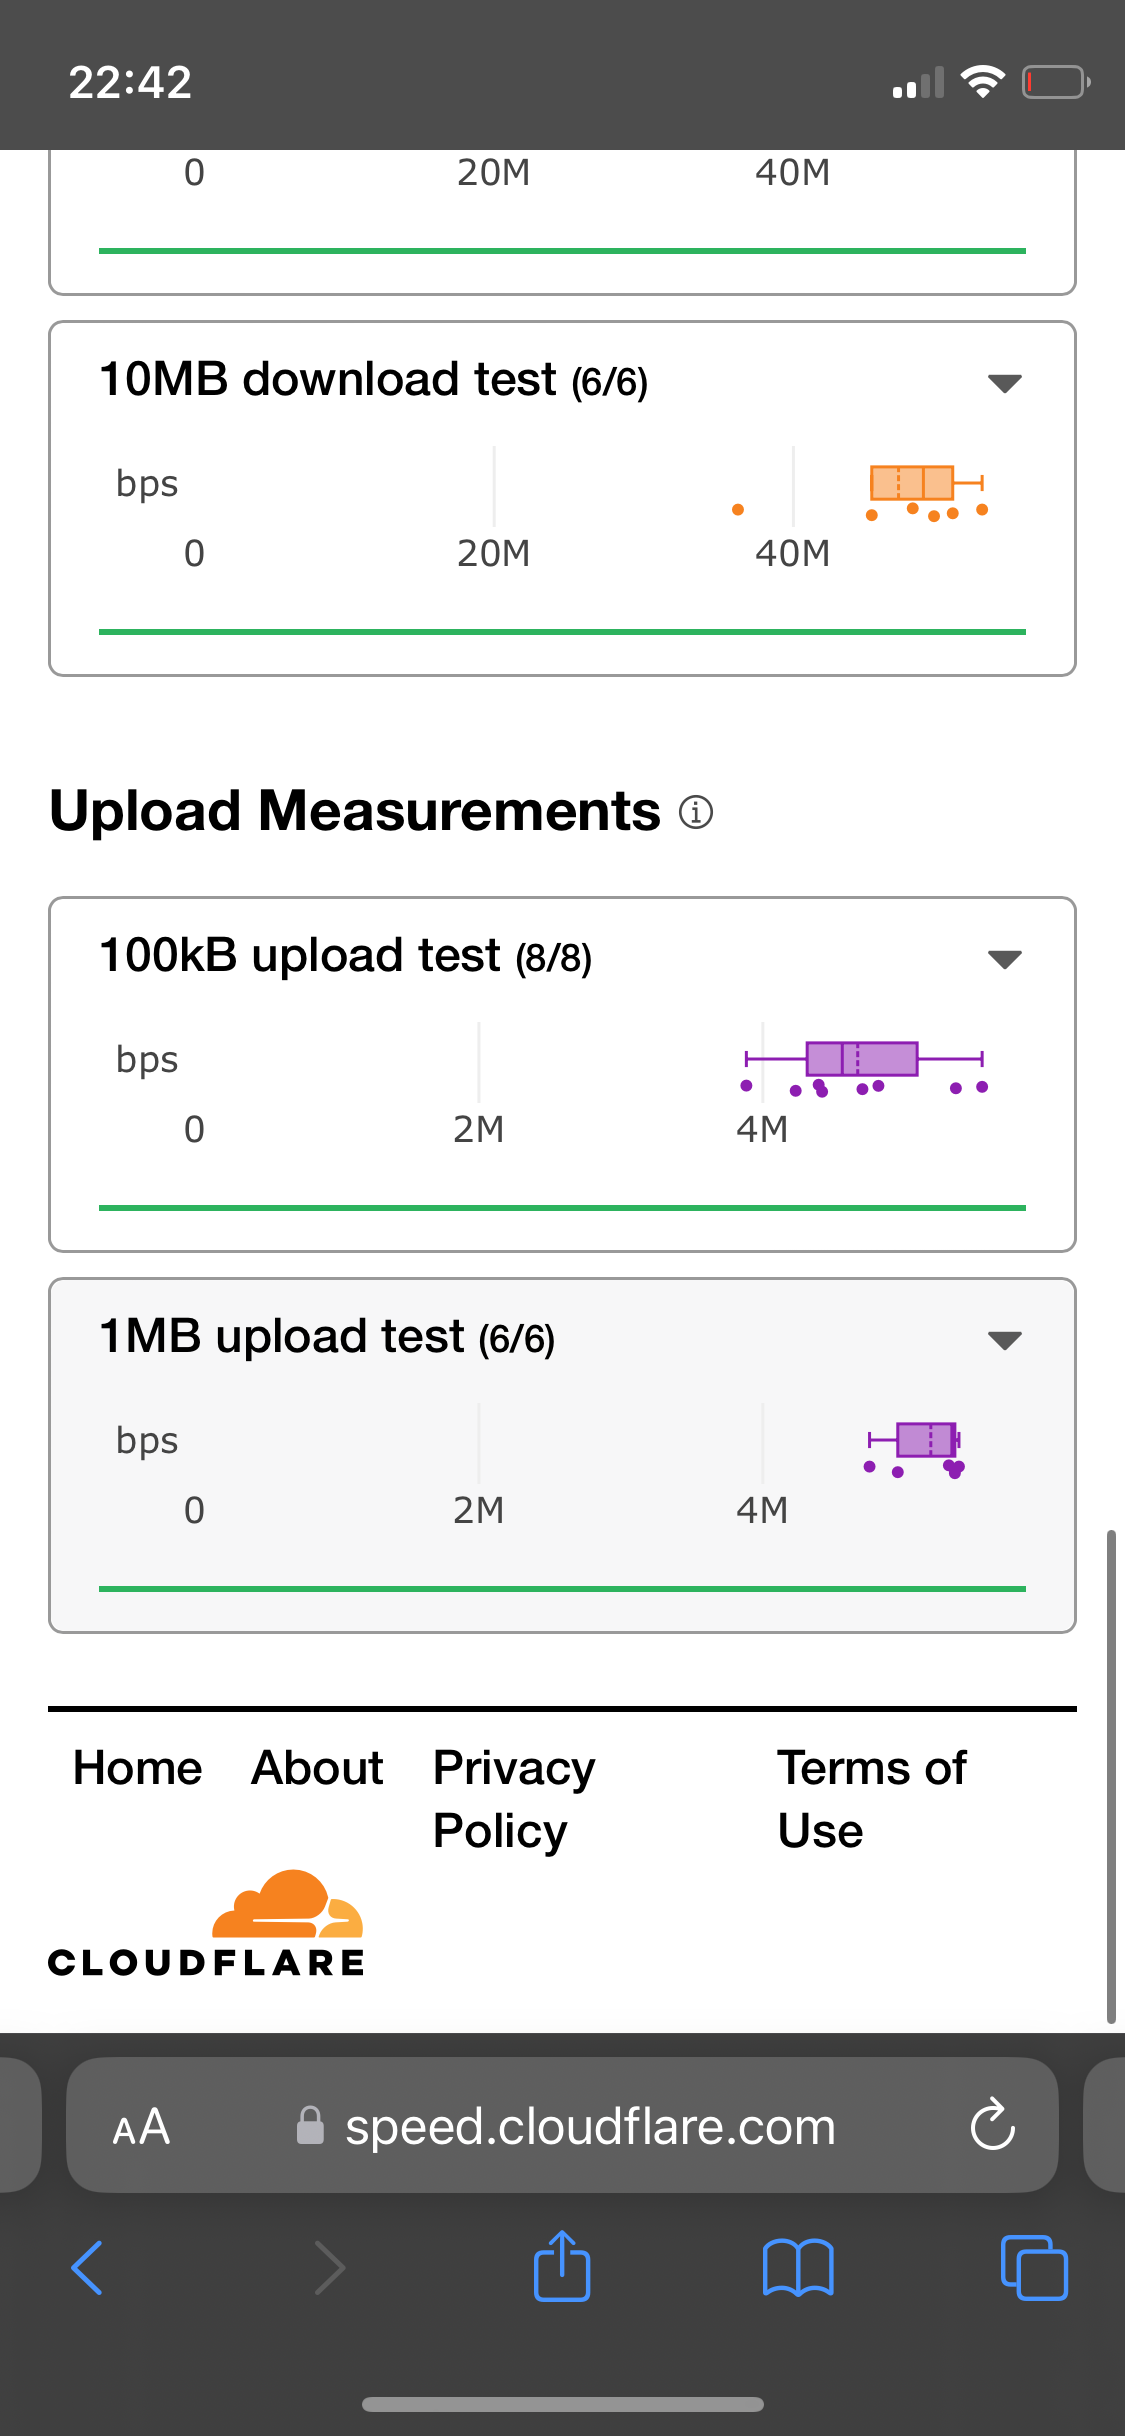Expand the 10MB download test details
This screenshot has height=2436, width=1125.
(1004, 382)
